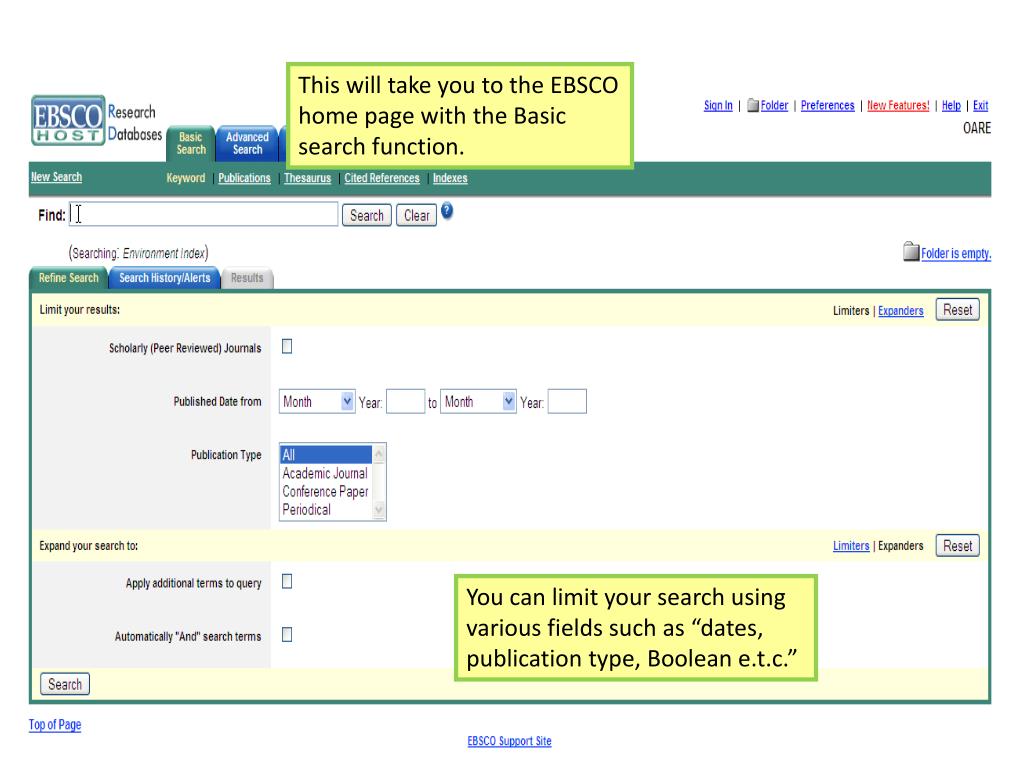Screen dimensions: 1024x768
Task: Open the EBSCO Support Site link
Action: [509, 741]
